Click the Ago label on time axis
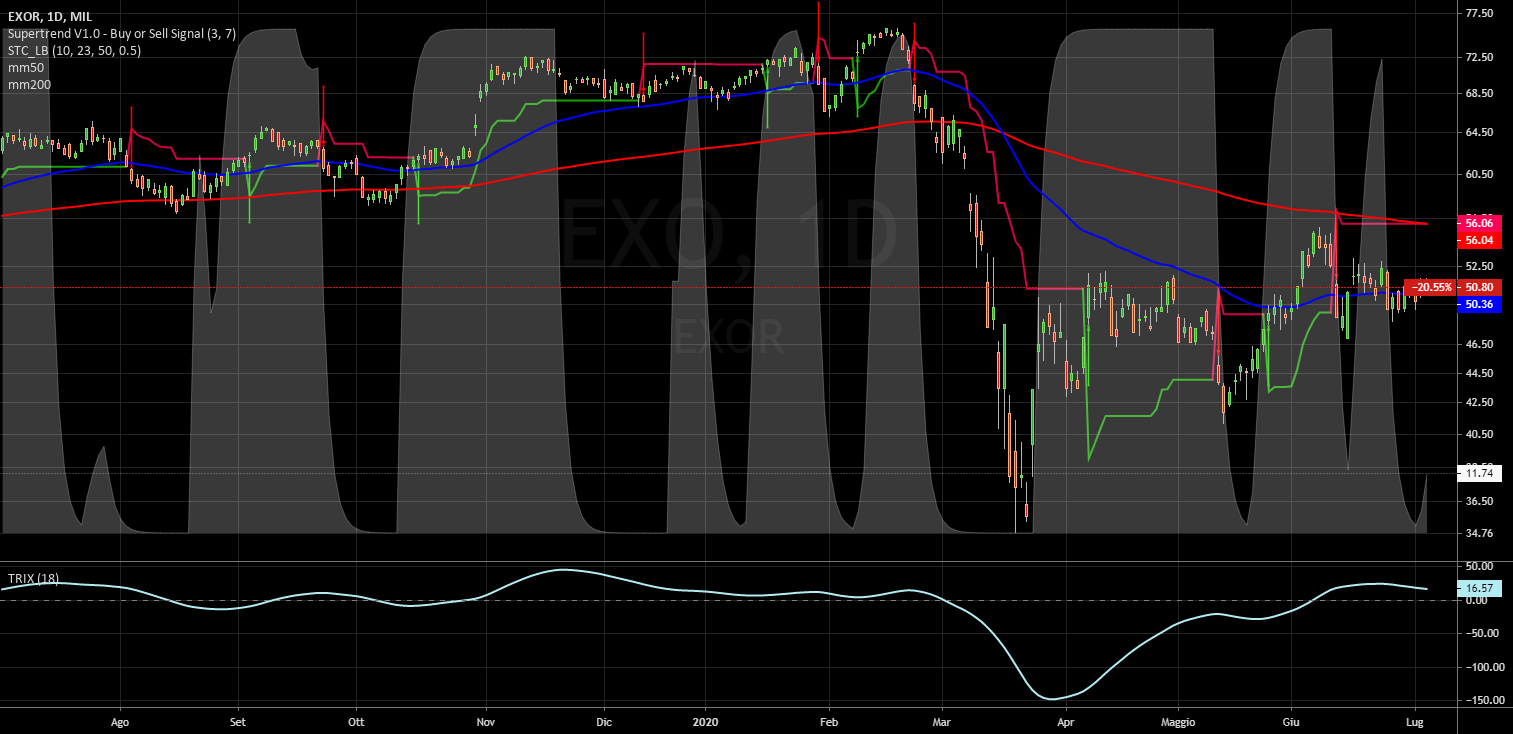Screen dimensions: 1513x734 [120, 720]
